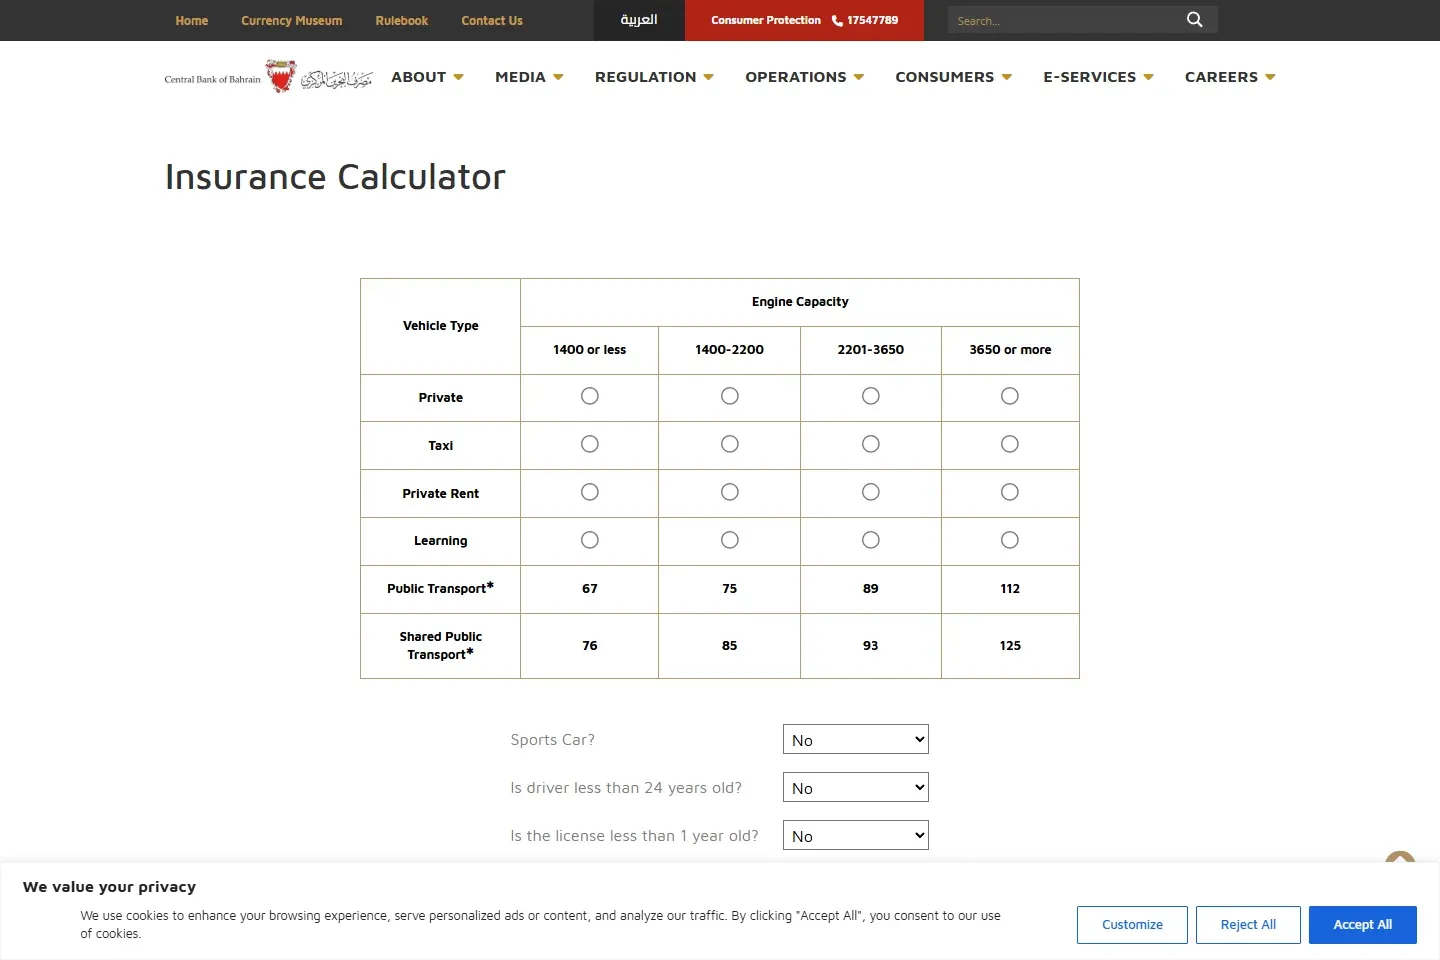Open the Rulebook link
This screenshot has width=1440, height=960.
[x=402, y=20]
